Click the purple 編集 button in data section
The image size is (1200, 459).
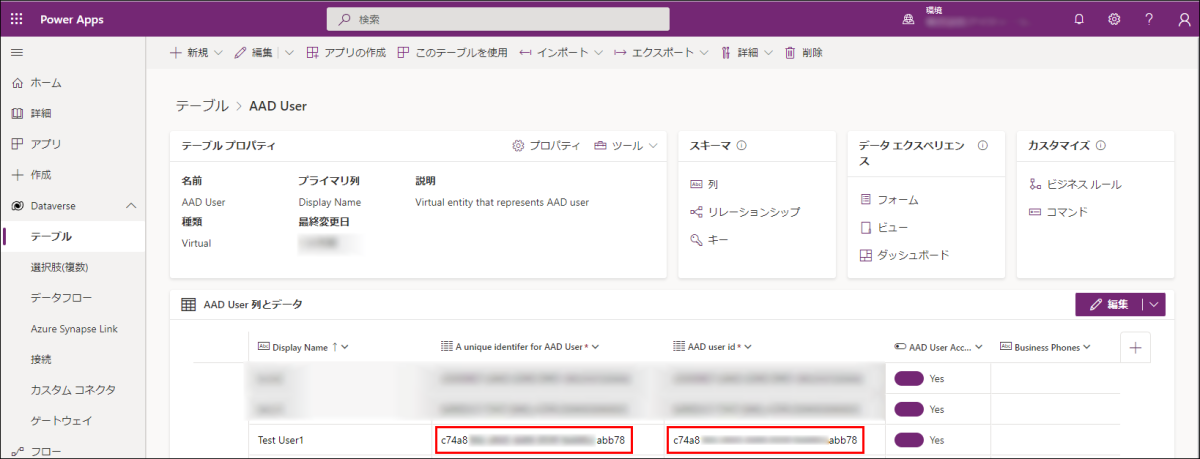tap(1108, 305)
